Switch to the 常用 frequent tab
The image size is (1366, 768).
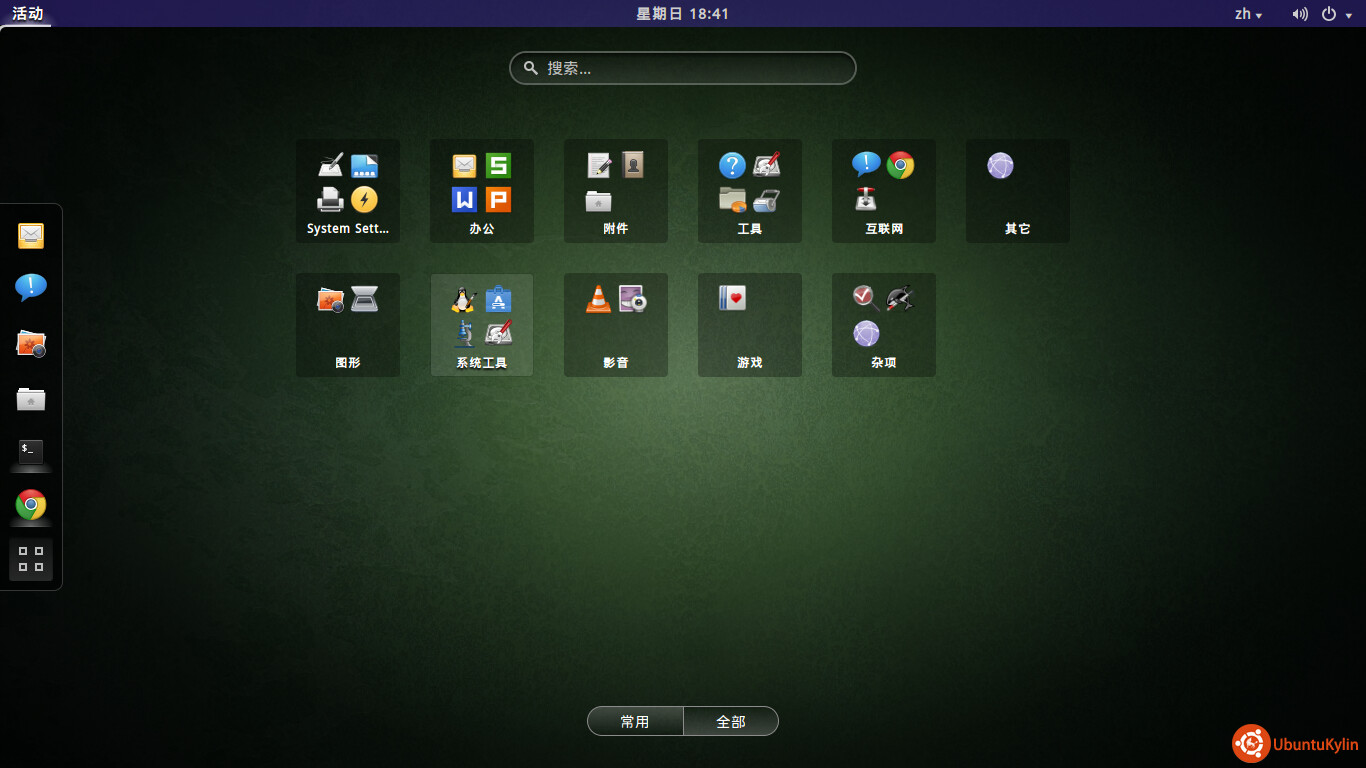pos(635,721)
